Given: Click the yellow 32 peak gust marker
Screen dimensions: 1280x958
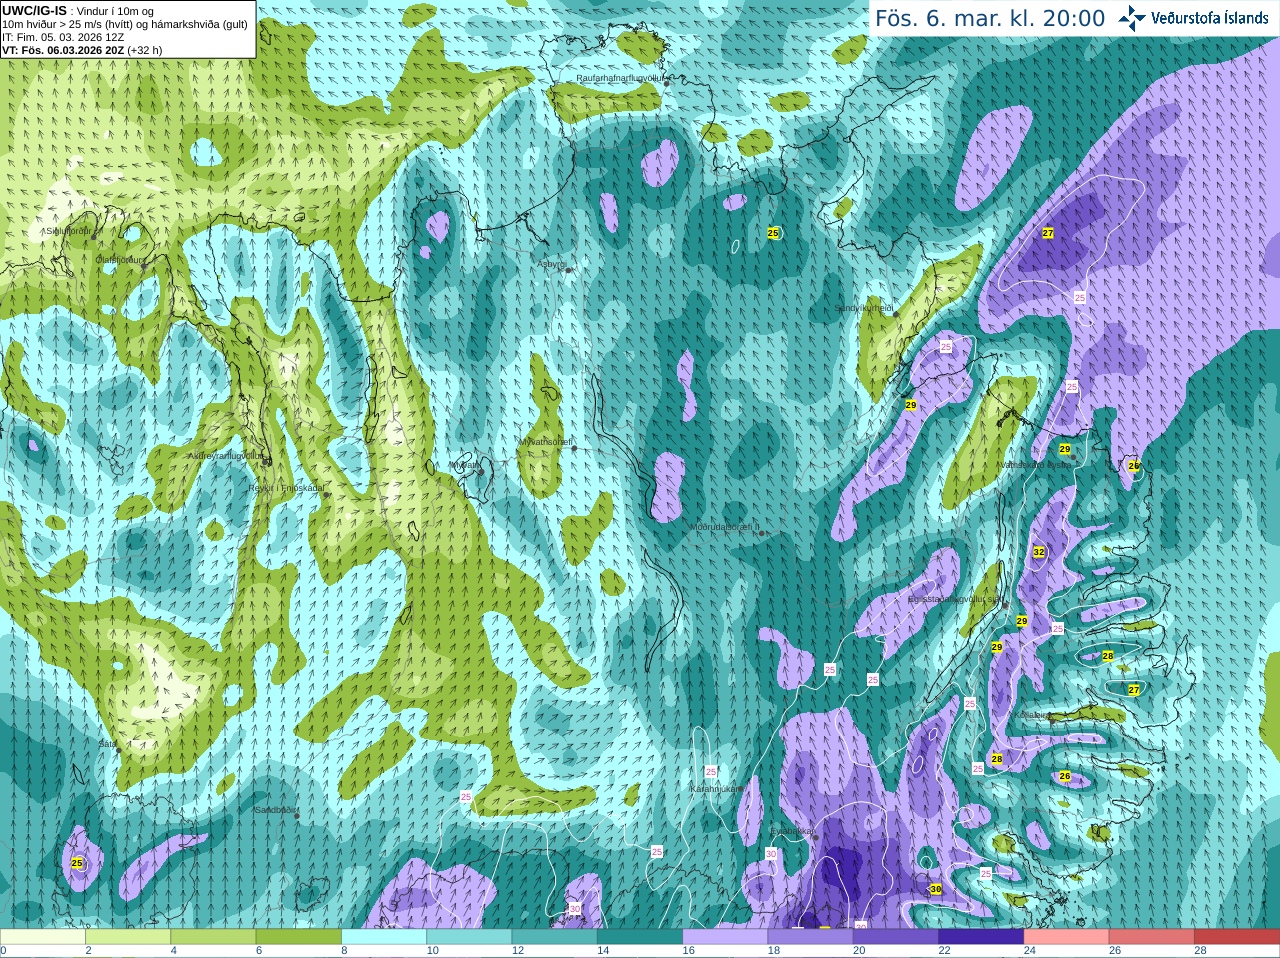Looking at the screenshot, I should [x=1039, y=552].
